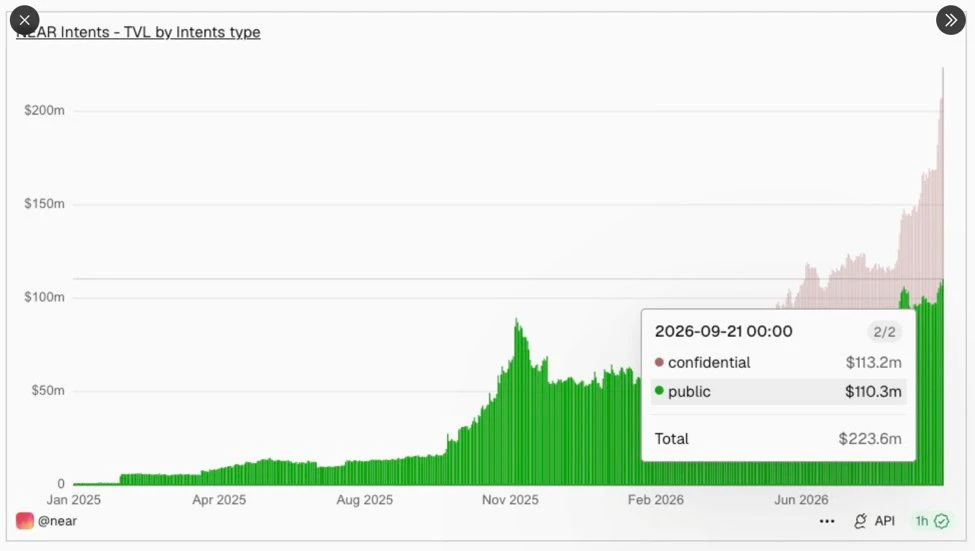Click the Feb 2026 x-axis label
Screen dimensions: 975x551
655,500
